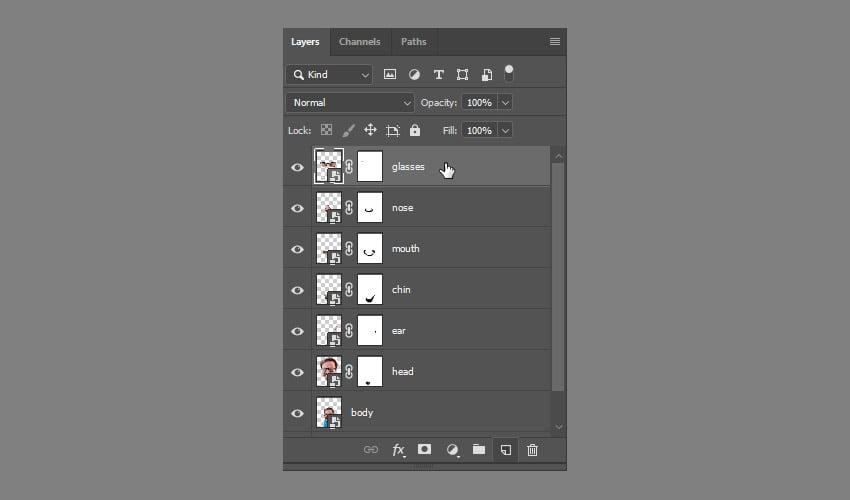Viewport: 850px width, 500px height.
Task: Unlink mask from head layer
Action: [x=349, y=371]
